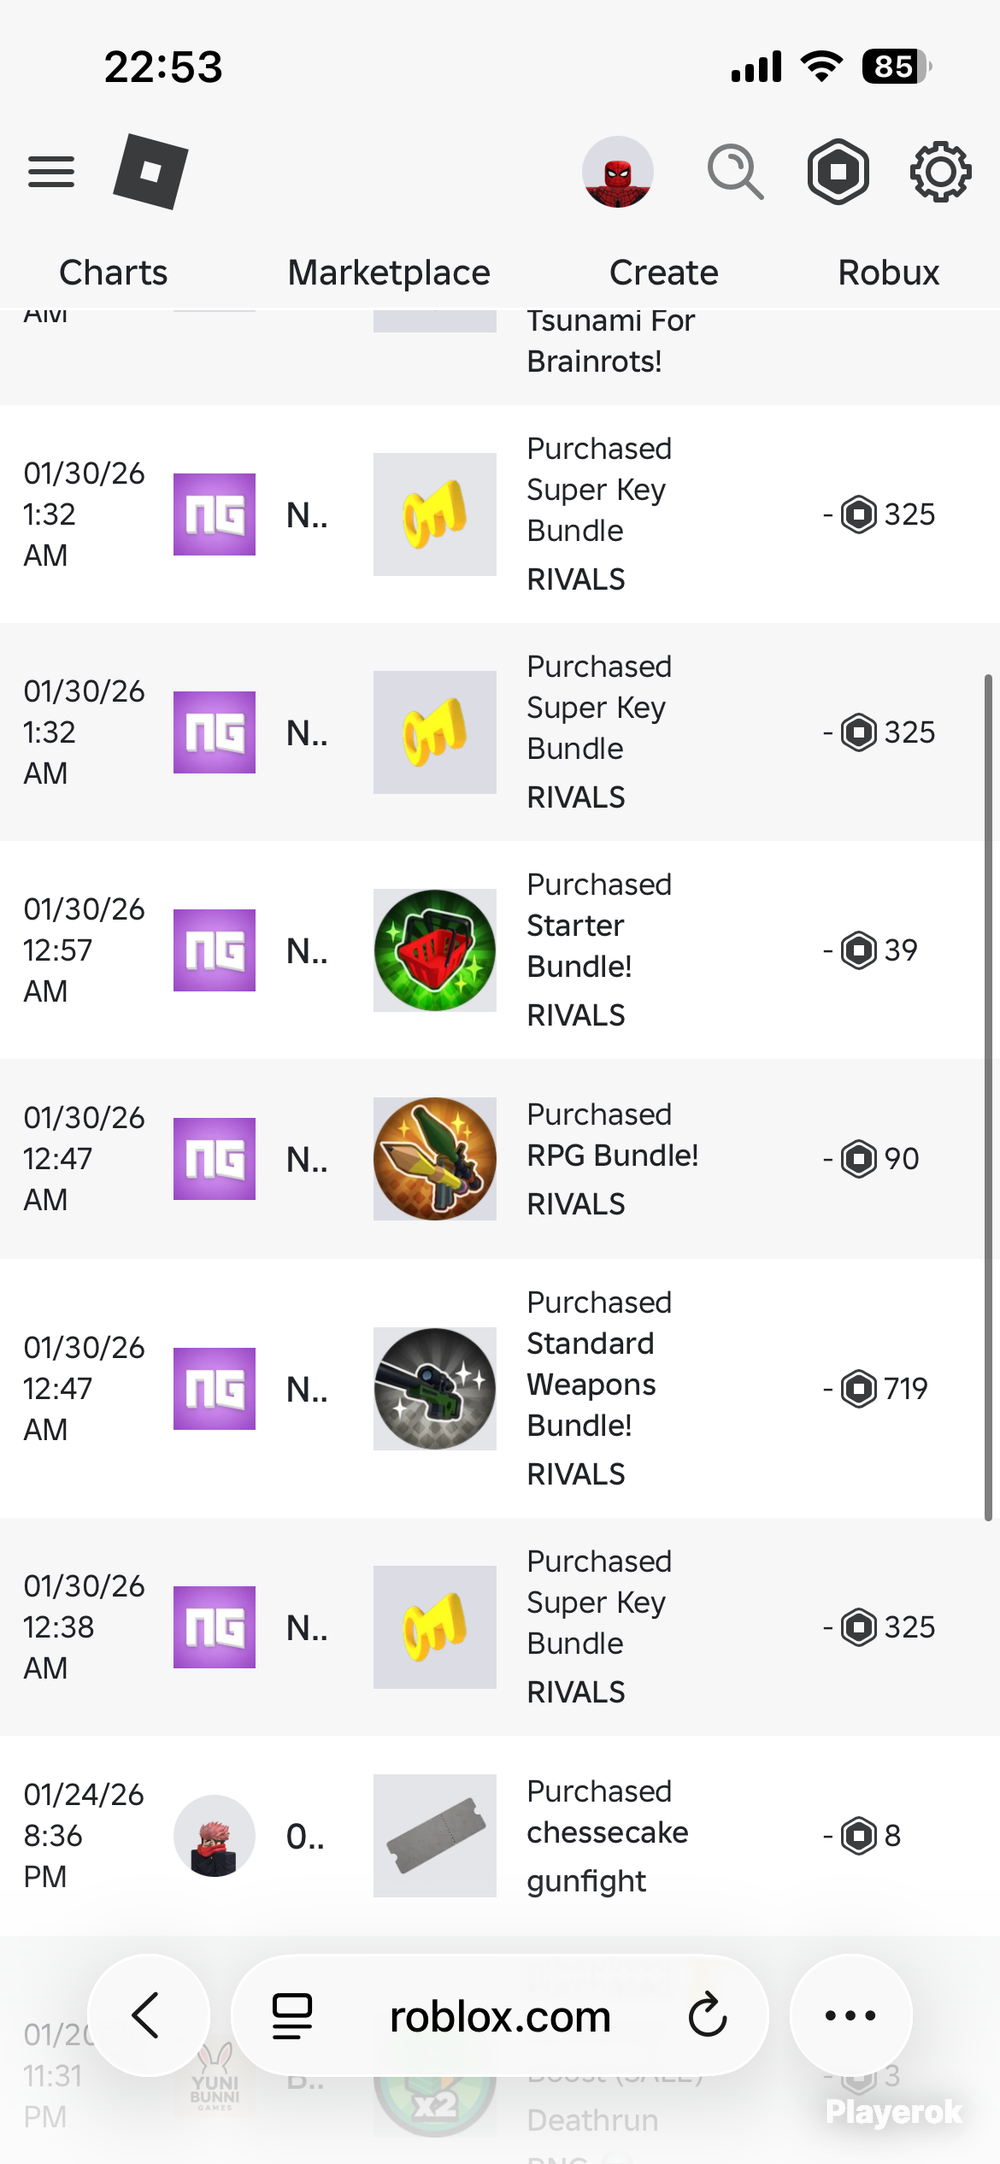Open browser more options ellipsis button
Image resolution: width=1000 pixels, height=2164 pixels.
(850, 2015)
